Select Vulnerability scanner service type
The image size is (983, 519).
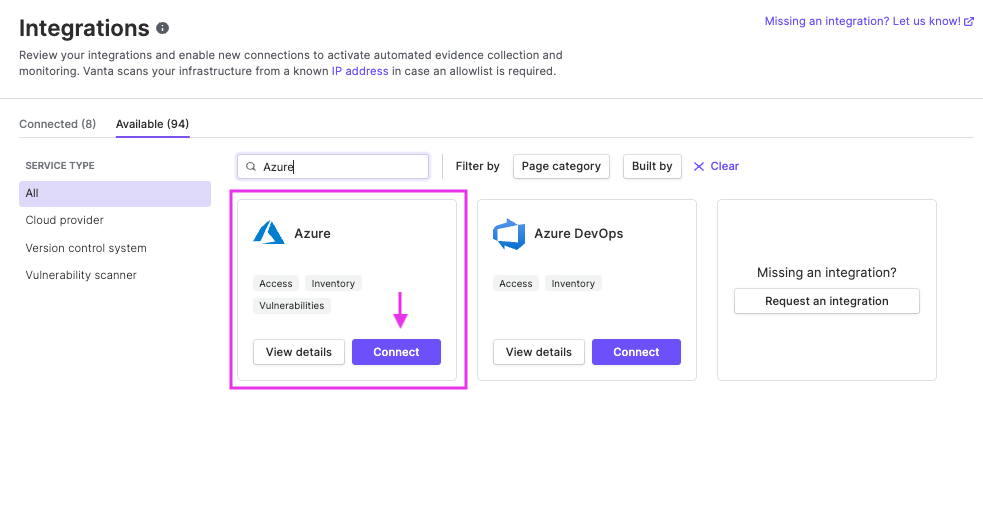tap(81, 275)
